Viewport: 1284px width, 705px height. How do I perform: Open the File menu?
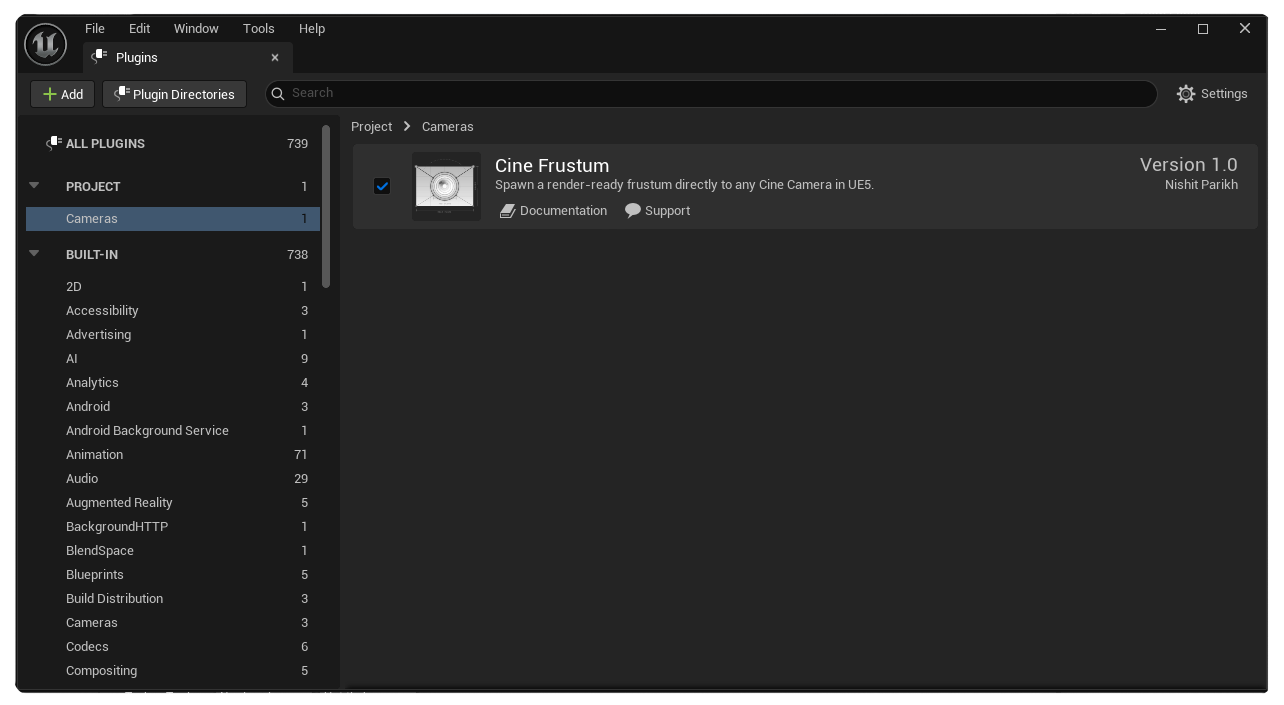[x=95, y=29]
